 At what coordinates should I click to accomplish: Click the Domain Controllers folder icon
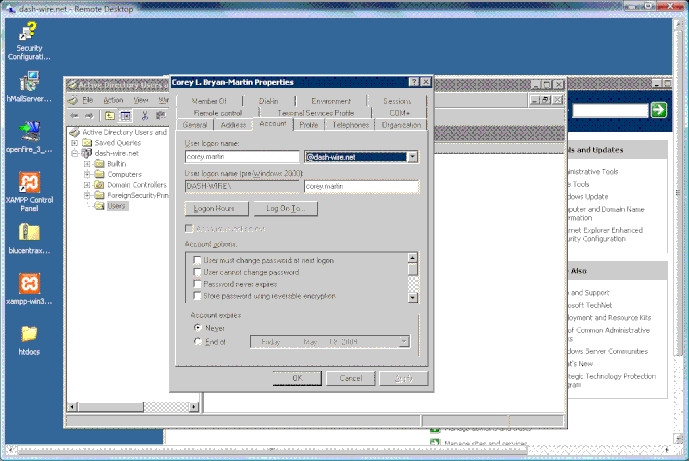click(x=100, y=185)
